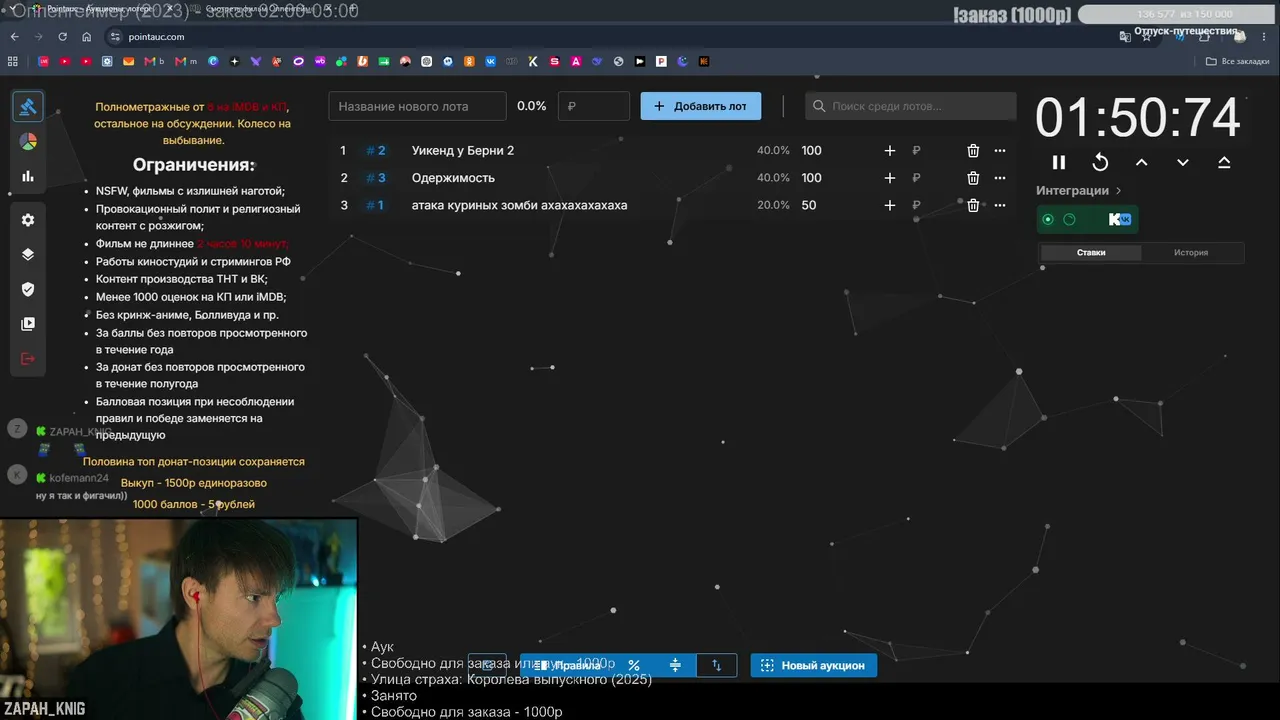Click the #3 tag of second lot
The image size is (1280, 720).
pos(376,178)
